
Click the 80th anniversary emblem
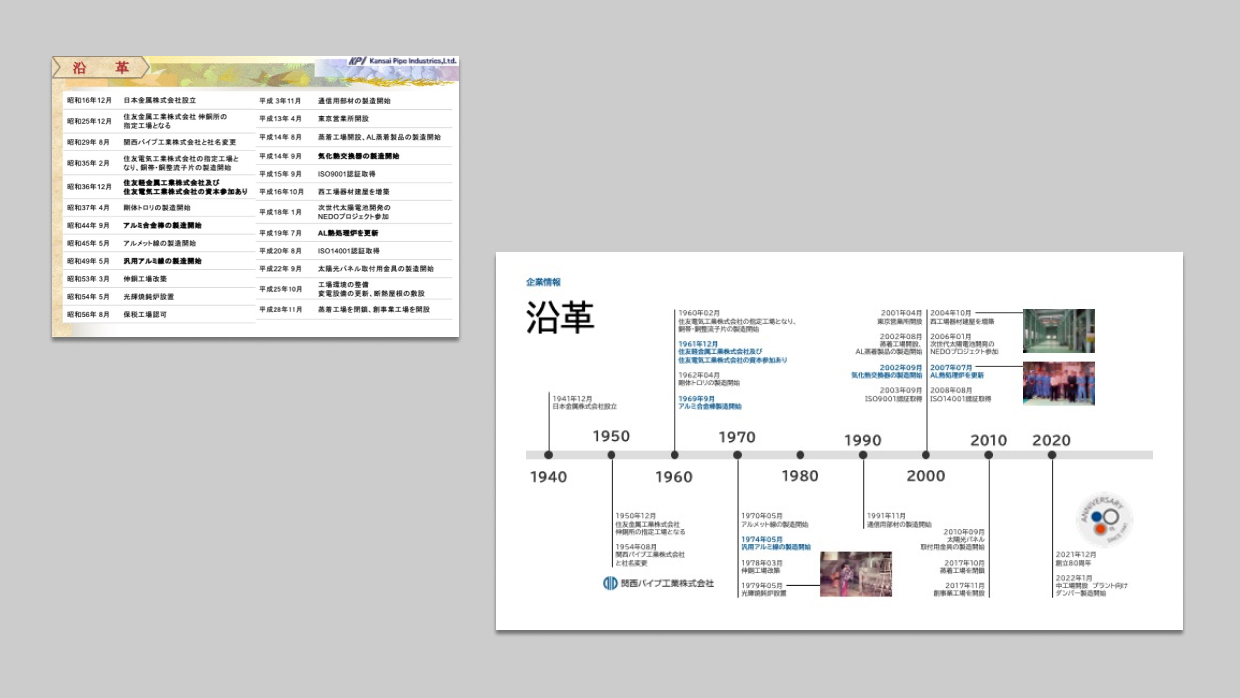coord(1103,519)
